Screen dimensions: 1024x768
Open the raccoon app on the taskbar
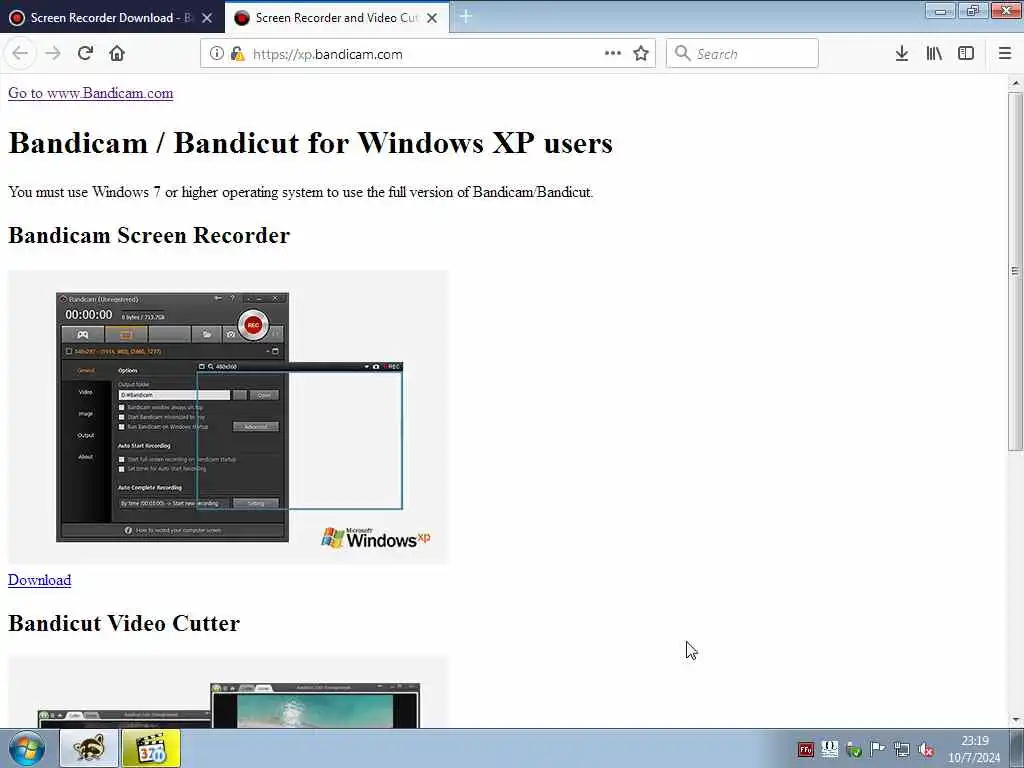coord(89,748)
